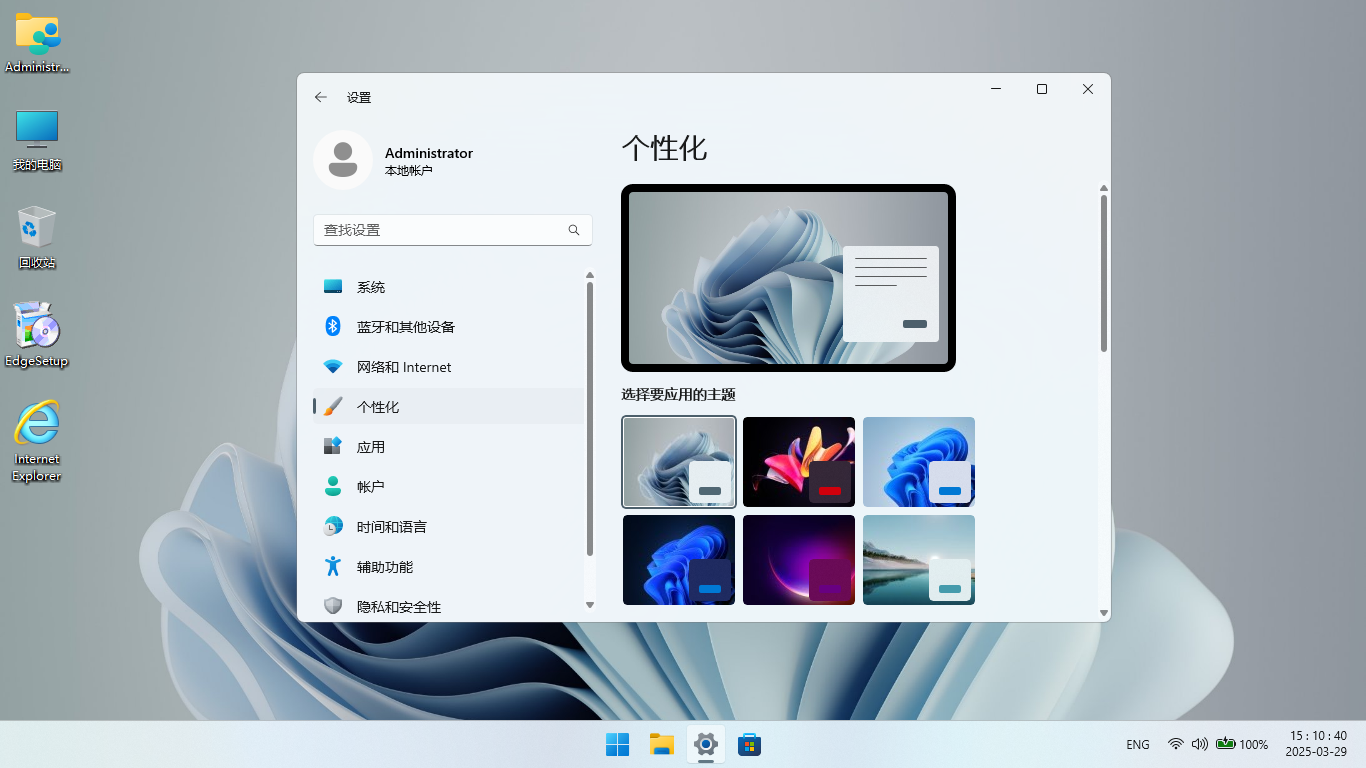Select the EdgeSetup desktop icon
1366x768 pixels.
(37, 335)
